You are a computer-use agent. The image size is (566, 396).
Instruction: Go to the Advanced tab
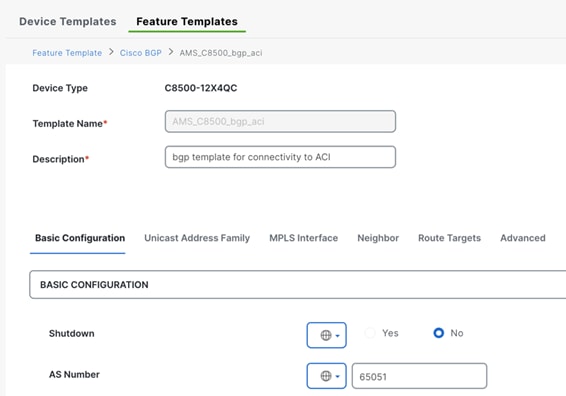[x=523, y=238]
